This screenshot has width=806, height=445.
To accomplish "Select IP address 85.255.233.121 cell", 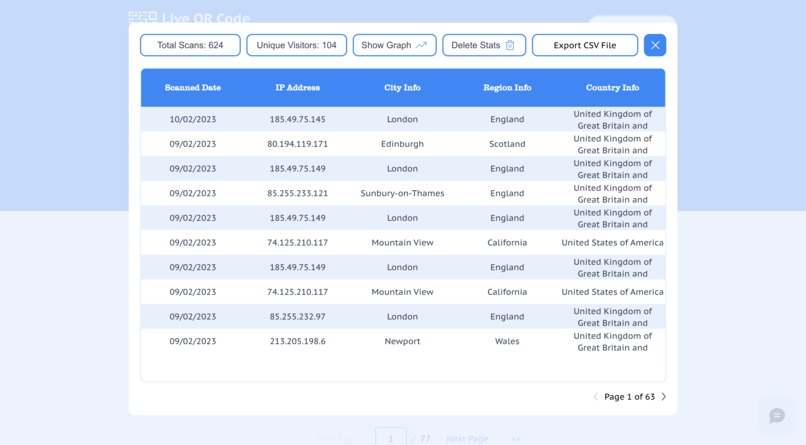I will [298, 193].
